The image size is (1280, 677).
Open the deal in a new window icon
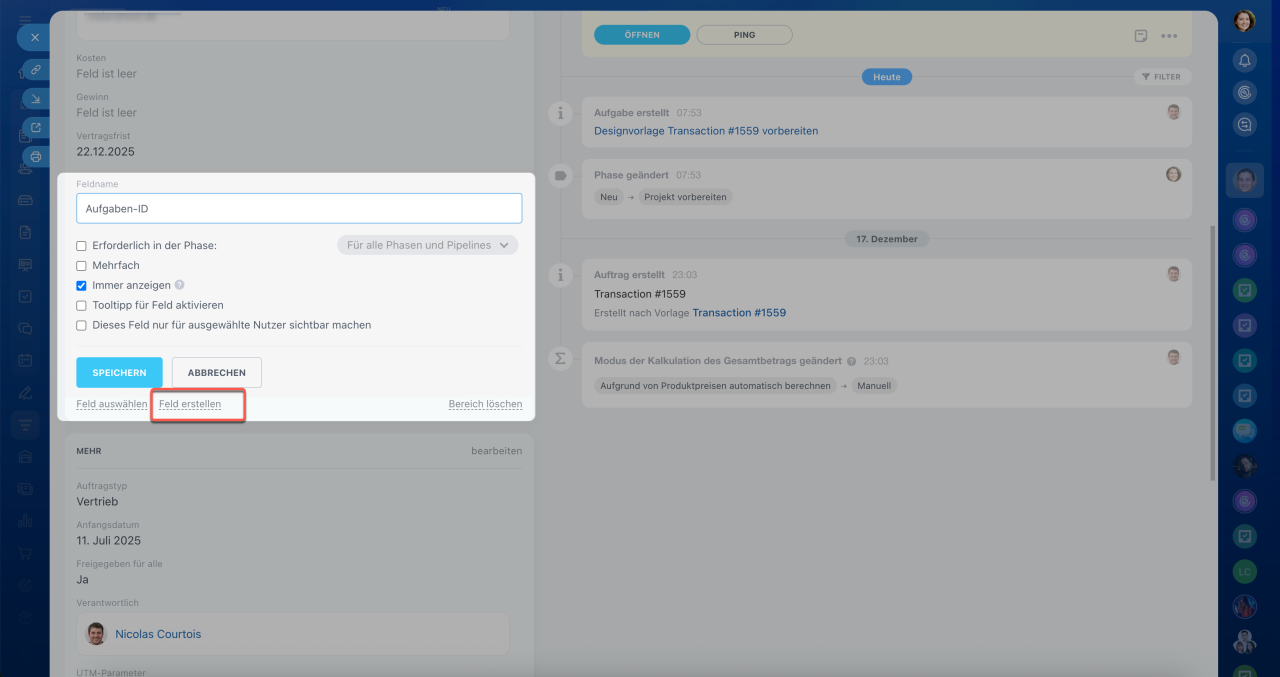click(x=36, y=128)
